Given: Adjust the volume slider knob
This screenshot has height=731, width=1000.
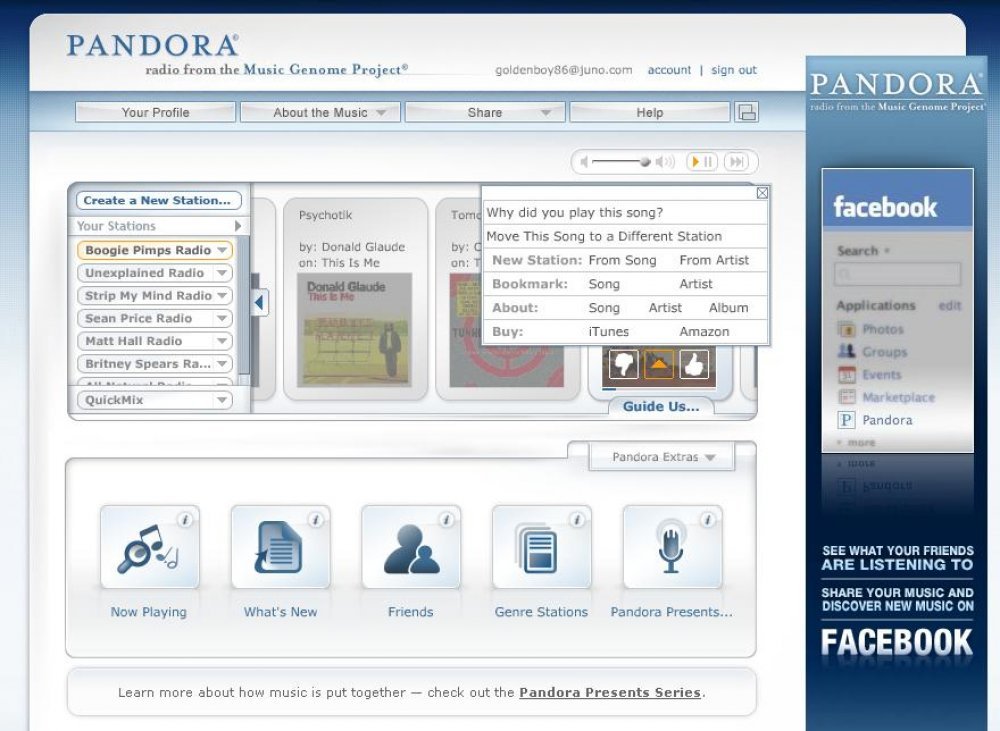Looking at the screenshot, I should click(x=645, y=162).
